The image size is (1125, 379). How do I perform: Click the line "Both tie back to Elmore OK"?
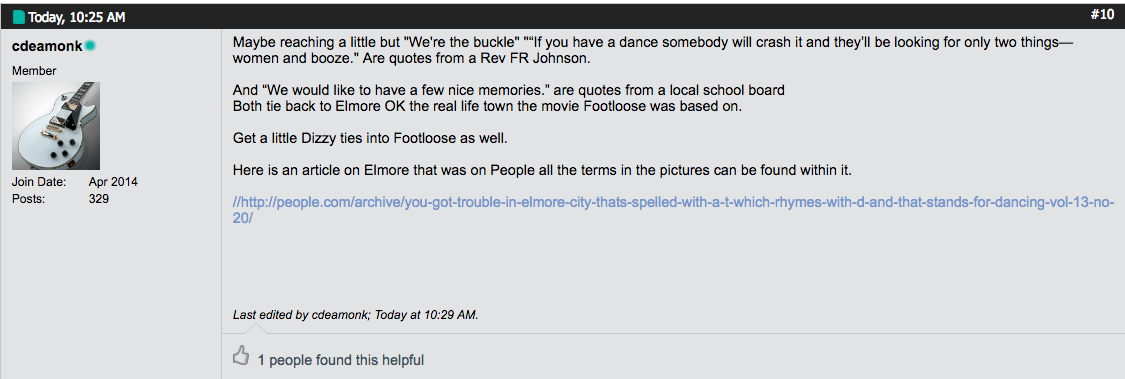[486, 106]
